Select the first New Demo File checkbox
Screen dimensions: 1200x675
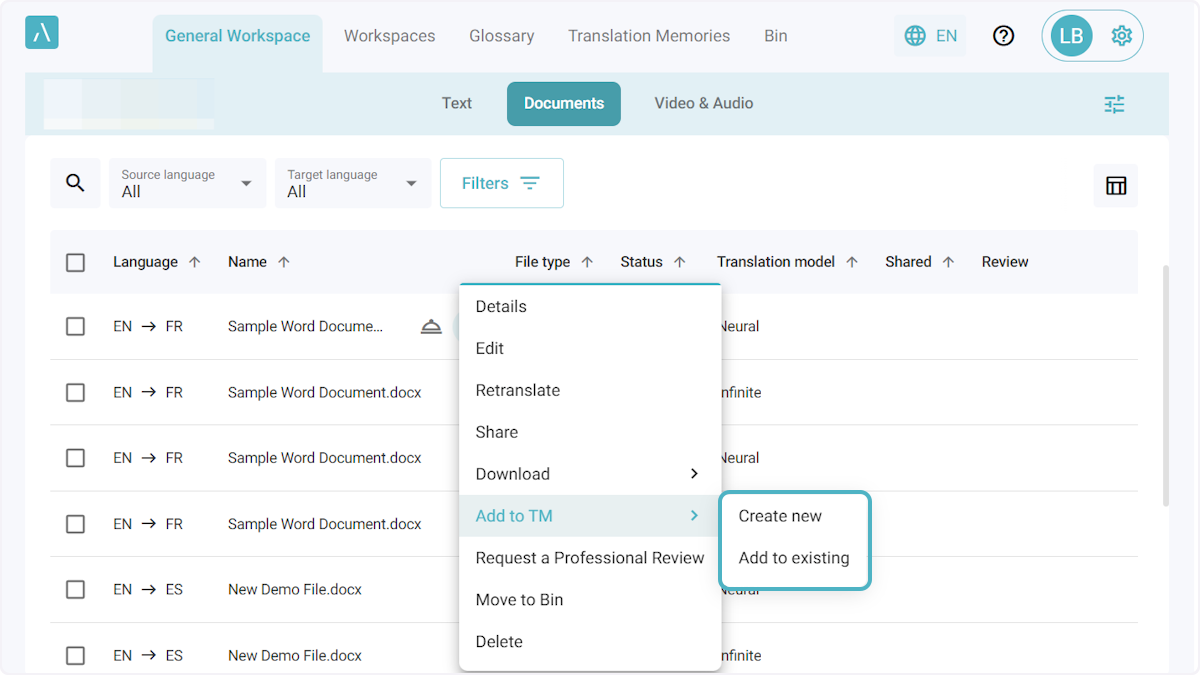[76, 590]
